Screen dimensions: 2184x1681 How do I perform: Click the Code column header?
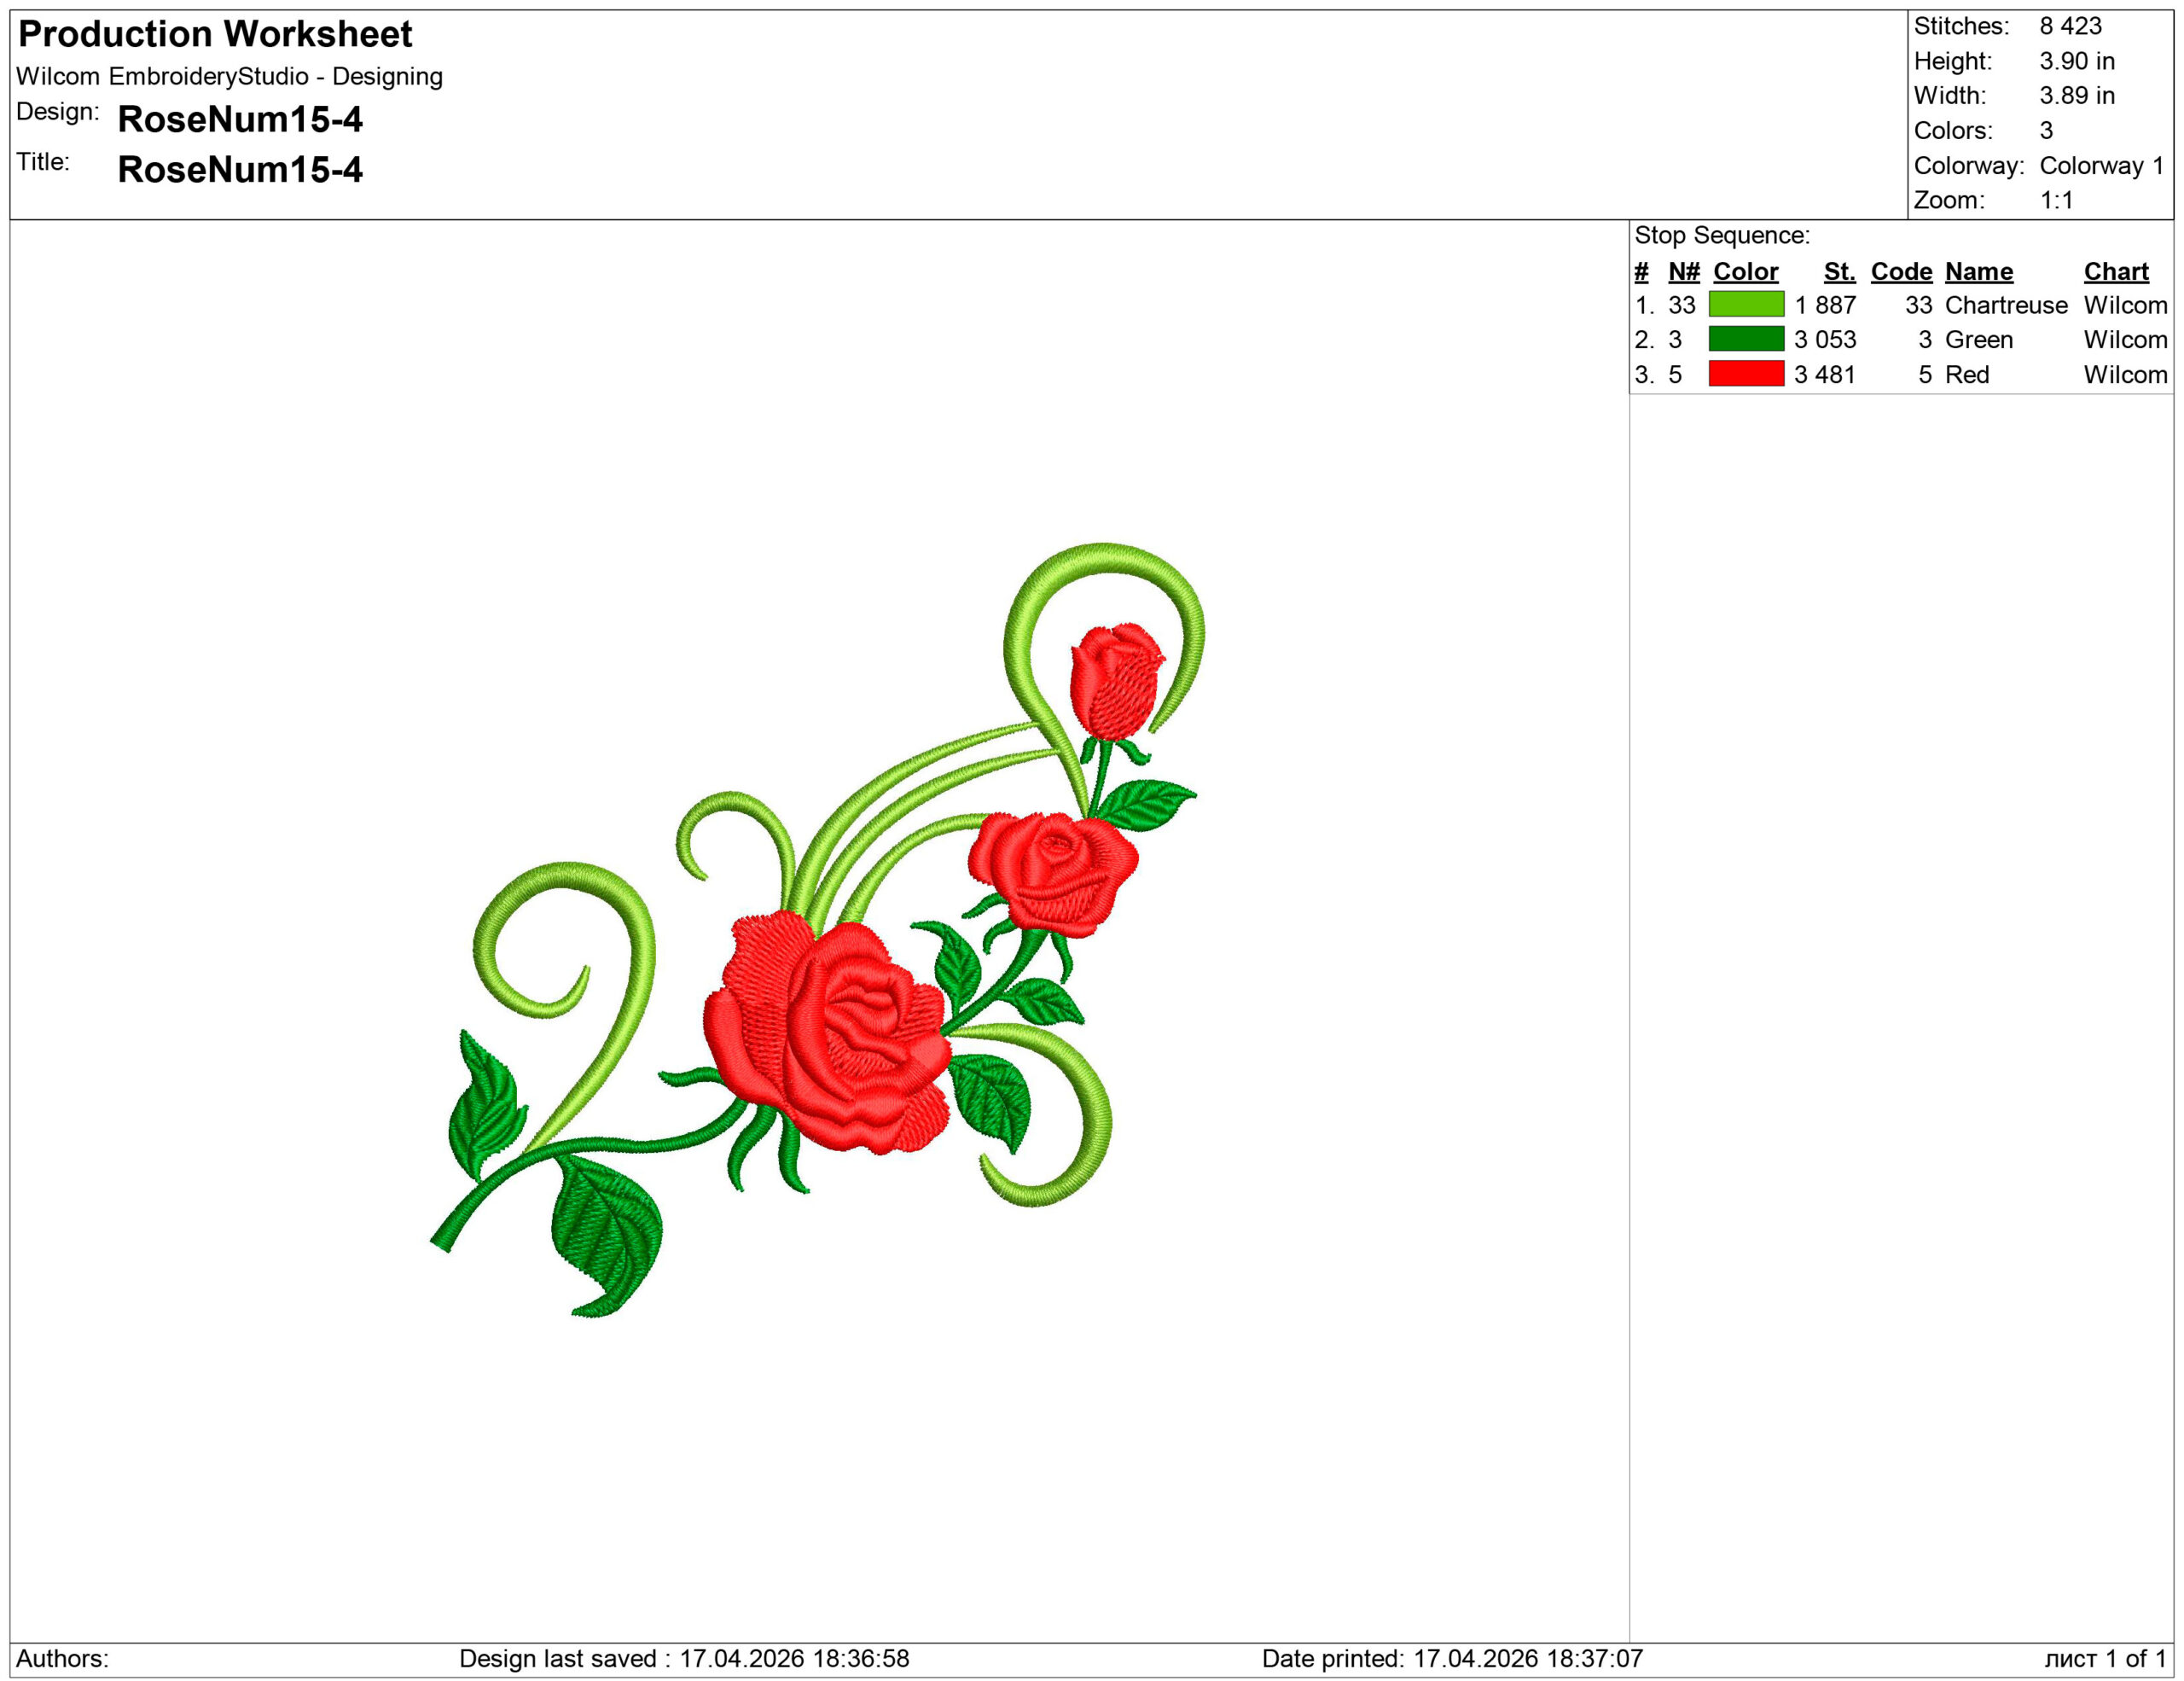pos(1900,271)
